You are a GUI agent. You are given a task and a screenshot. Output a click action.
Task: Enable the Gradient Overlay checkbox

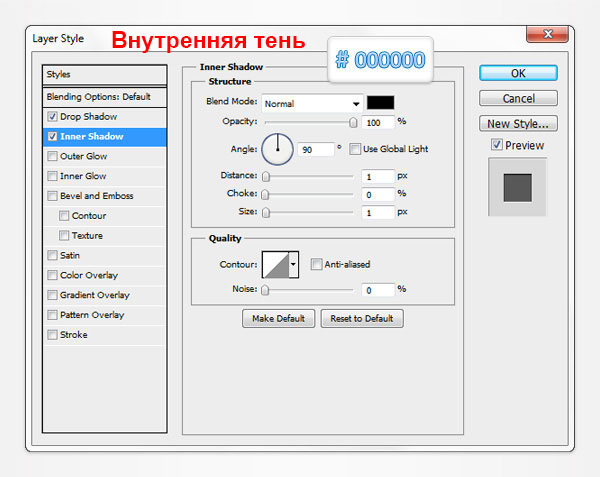52,295
